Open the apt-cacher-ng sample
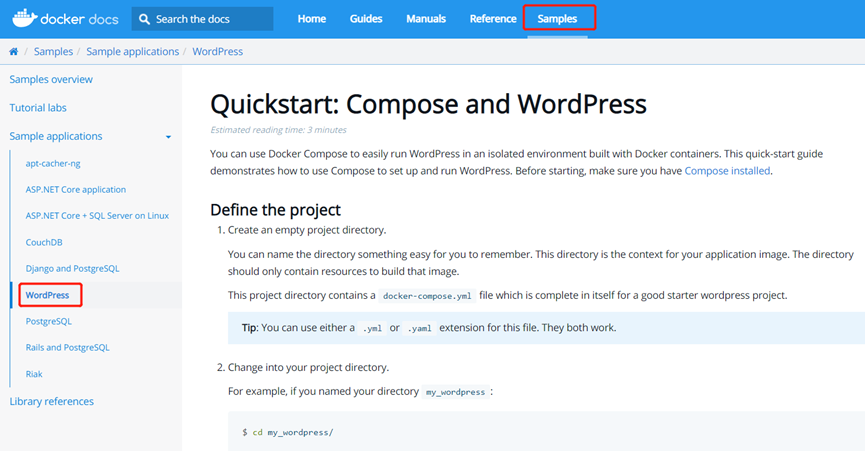The height and width of the screenshot is (451, 865). pos(53,163)
